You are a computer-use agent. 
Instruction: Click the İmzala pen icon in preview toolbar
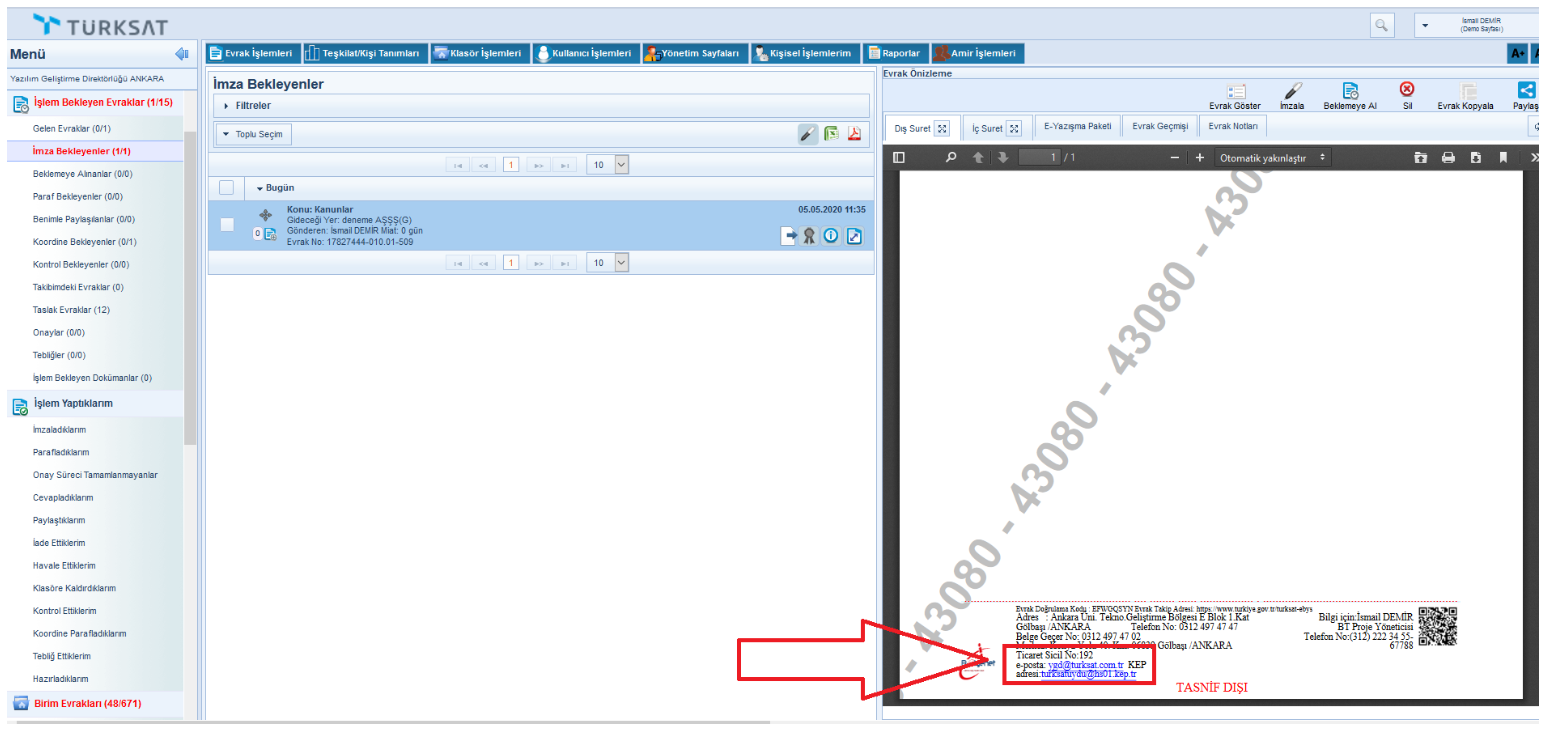[1292, 91]
